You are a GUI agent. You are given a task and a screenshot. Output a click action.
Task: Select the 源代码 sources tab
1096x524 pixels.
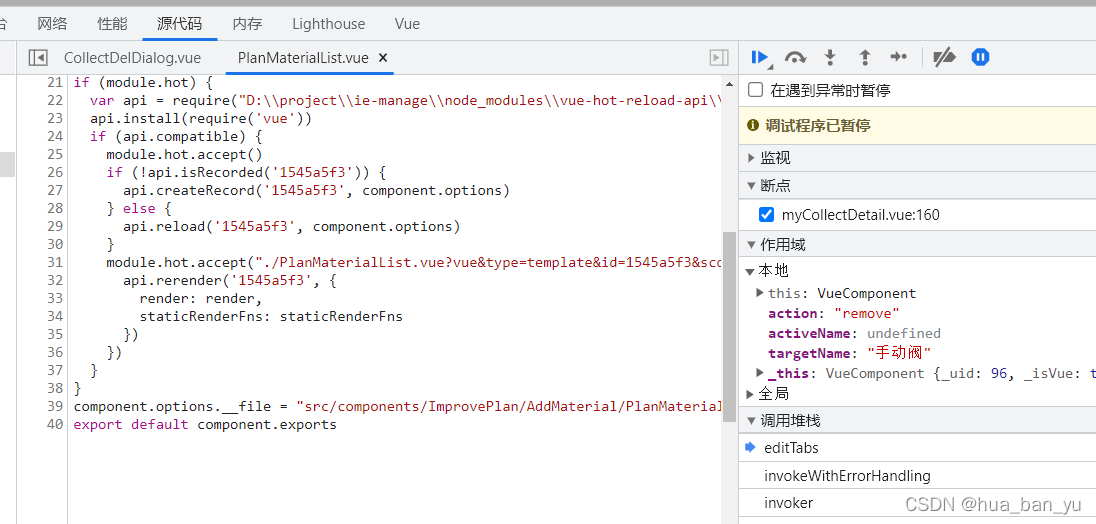click(180, 24)
